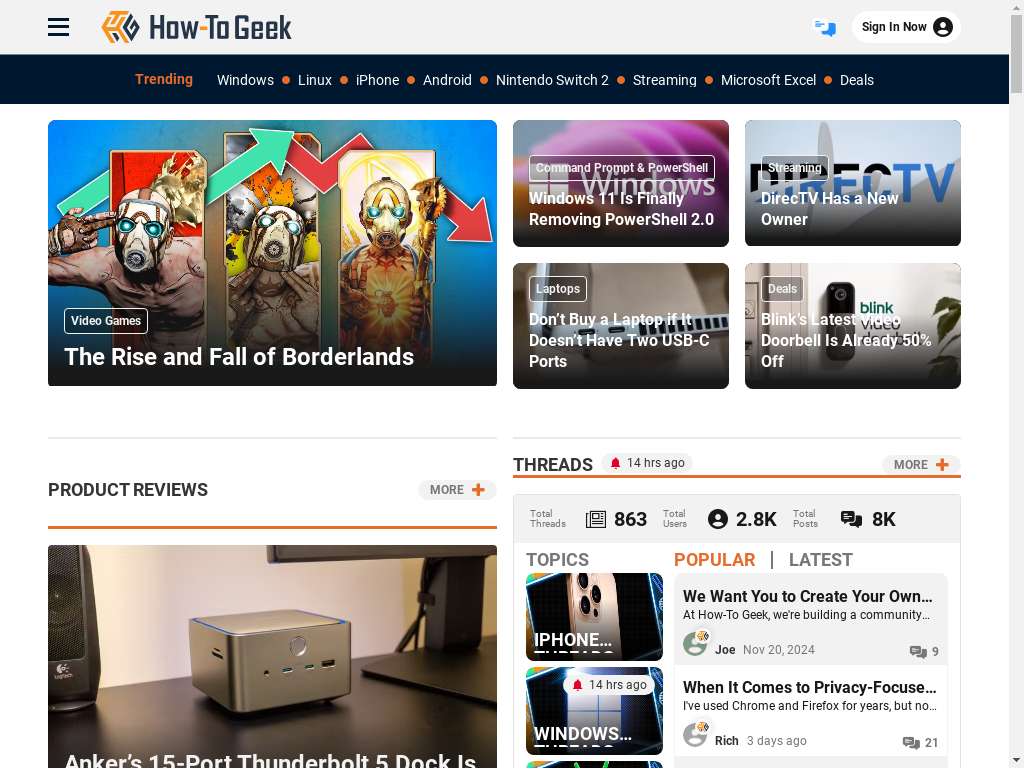
Task: Open Nintendo Switch 2 trending topic
Action: [552, 80]
